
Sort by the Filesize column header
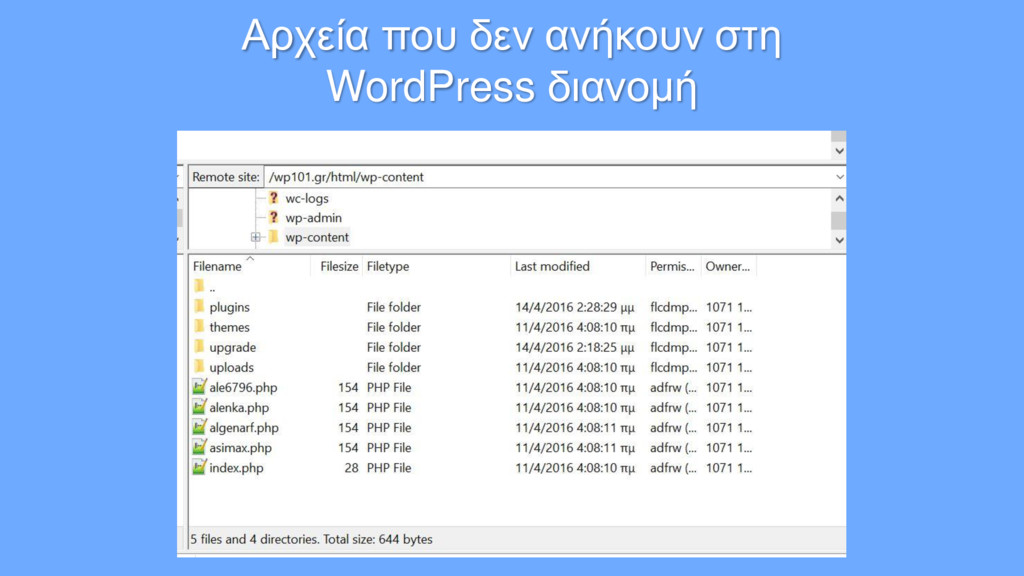(x=338, y=266)
